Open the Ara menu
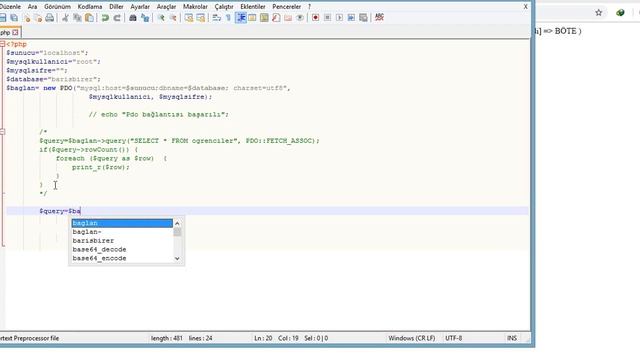The image size is (640, 360). pyautogui.click(x=32, y=7)
